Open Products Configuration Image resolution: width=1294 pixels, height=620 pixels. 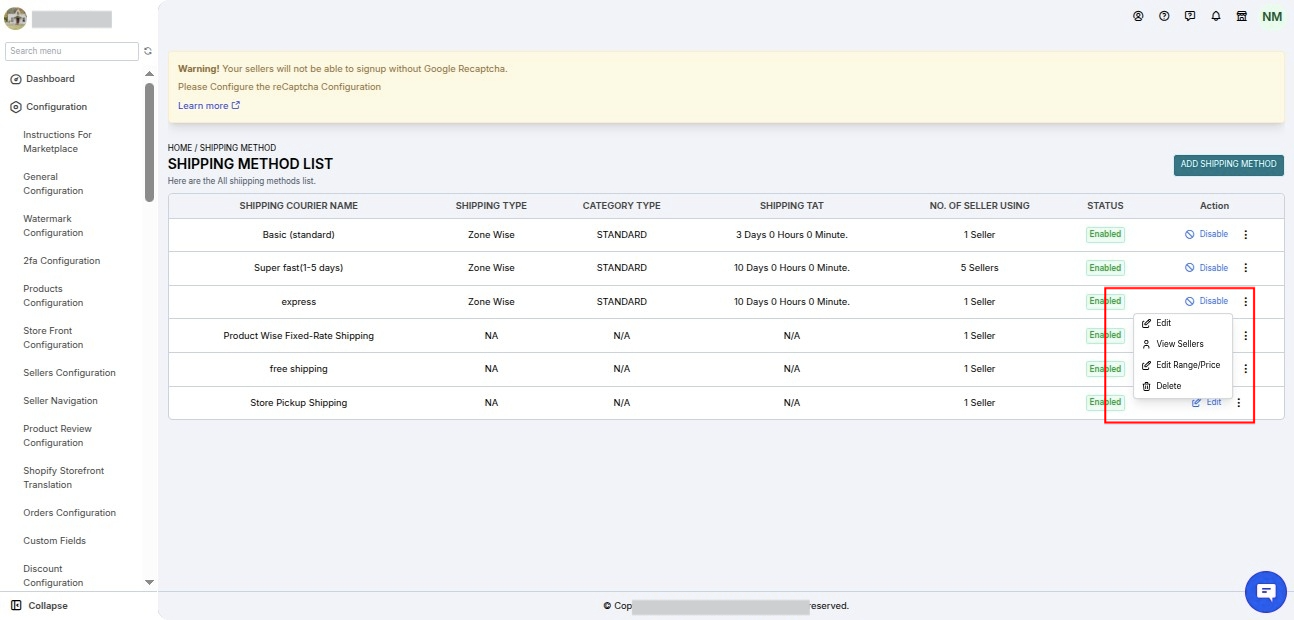[x=53, y=296]
